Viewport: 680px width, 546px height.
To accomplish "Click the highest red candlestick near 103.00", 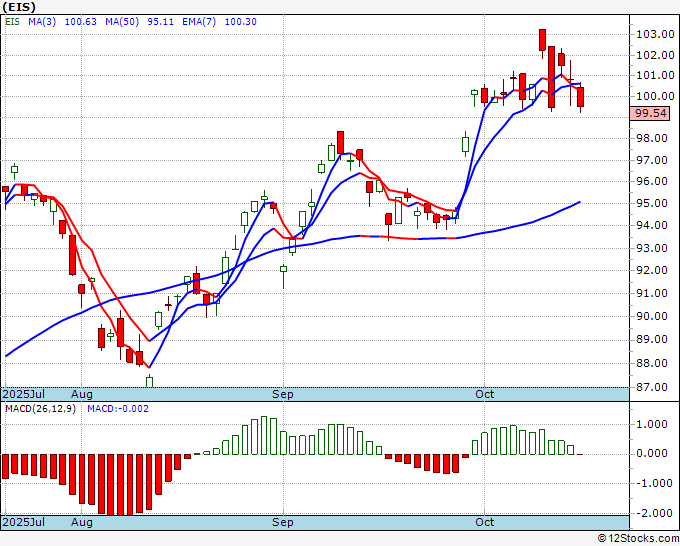I will click(542, 40).
